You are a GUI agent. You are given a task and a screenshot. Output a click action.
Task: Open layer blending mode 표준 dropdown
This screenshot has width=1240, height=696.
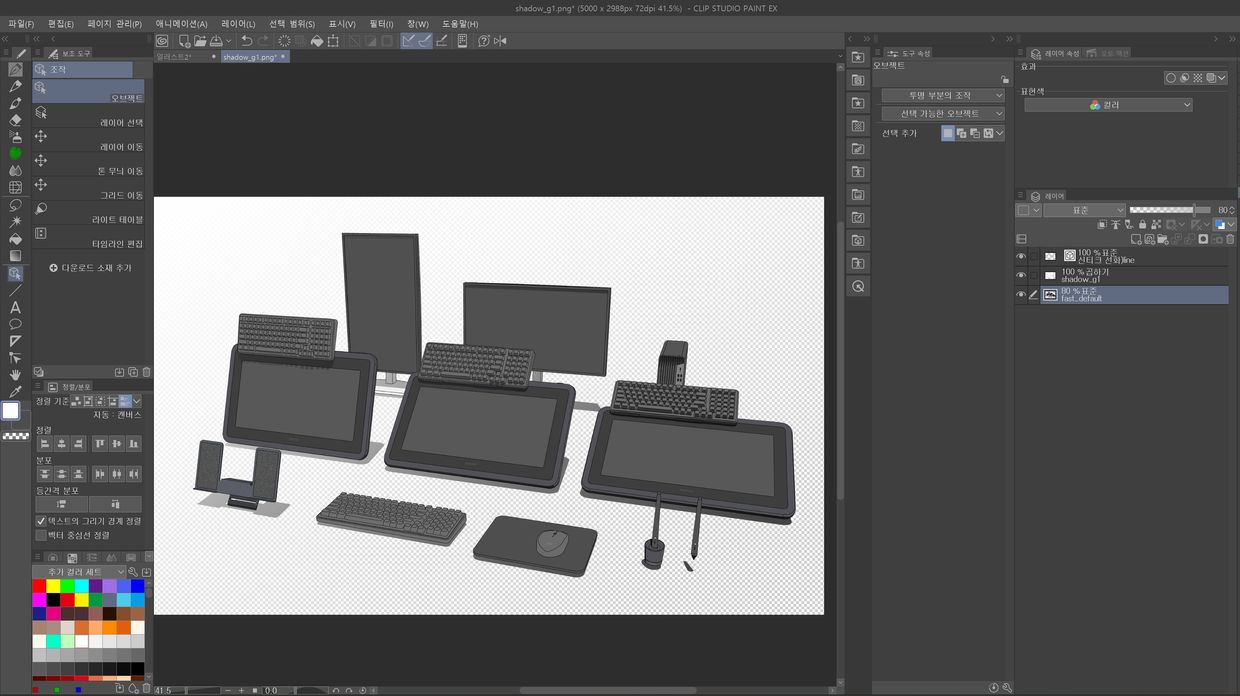pos(1085,210)
